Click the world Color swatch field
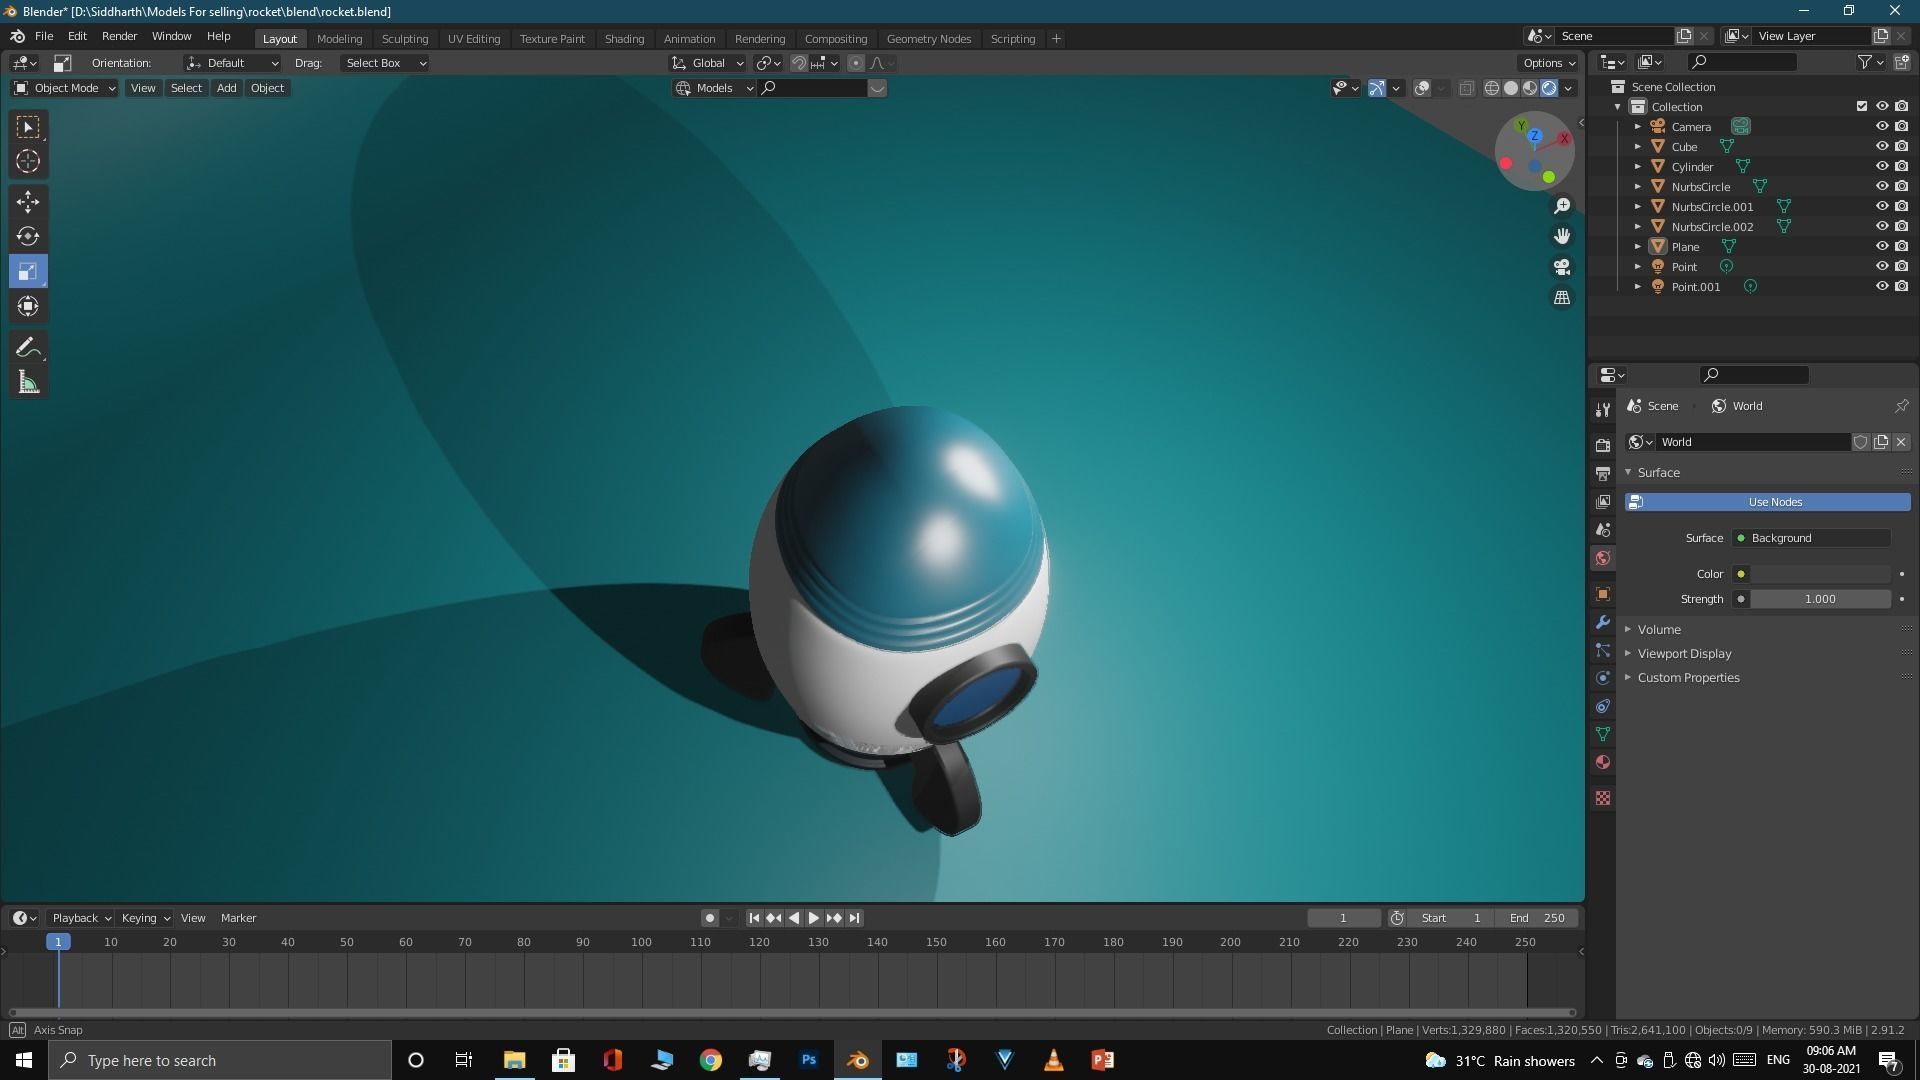Image resolution: width=1920 pixels, height=1080 pixels. (x=1819, y=574)
